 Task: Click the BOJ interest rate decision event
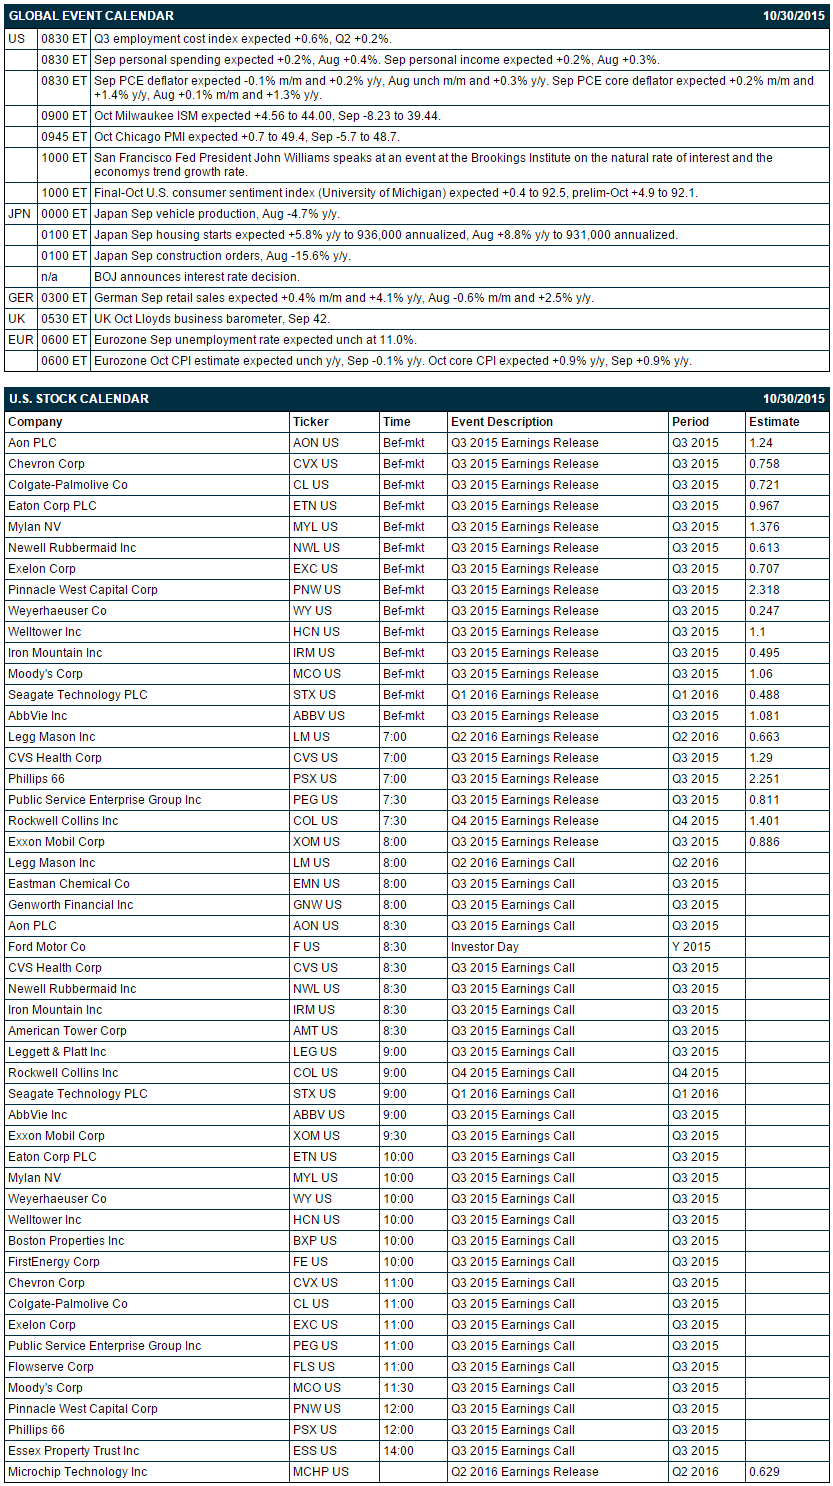[197, 277]
